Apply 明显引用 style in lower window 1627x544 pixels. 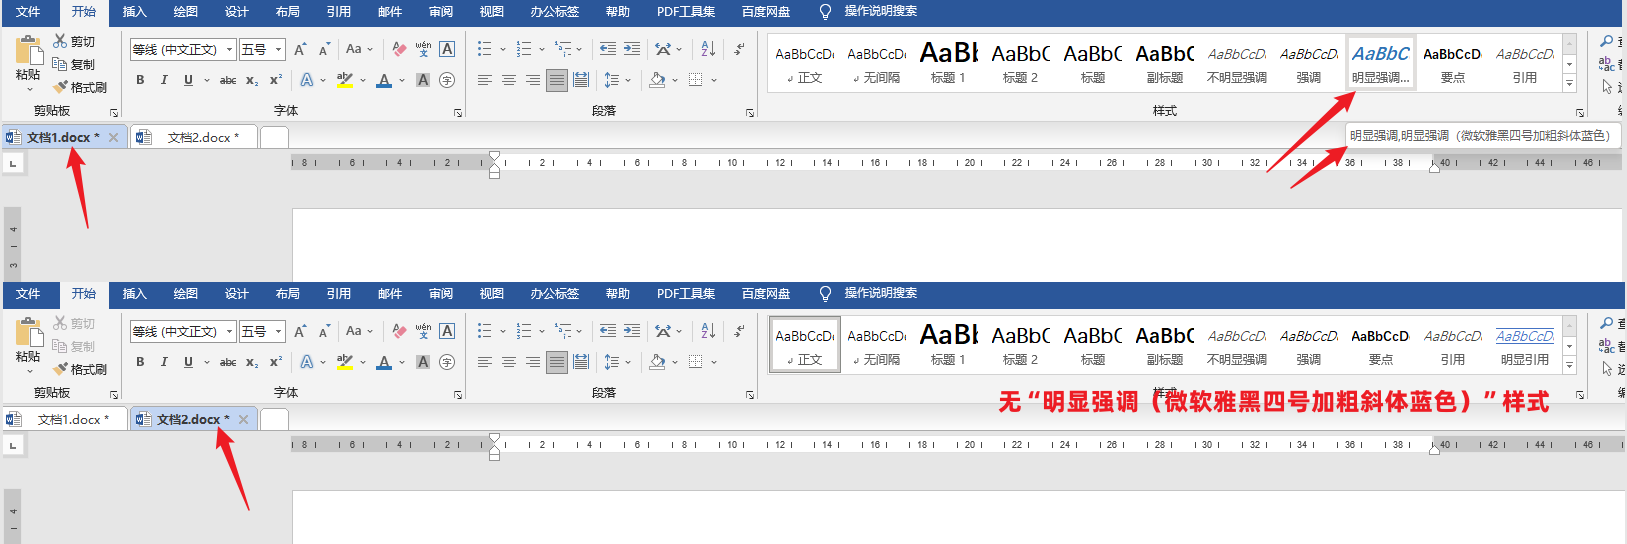[1524, 345]
